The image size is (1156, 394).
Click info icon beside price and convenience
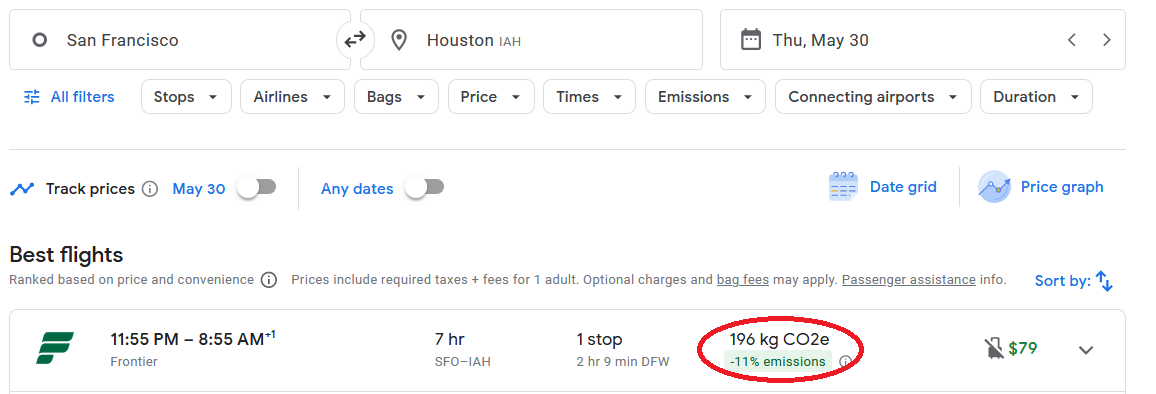click(x=269, y=280)
